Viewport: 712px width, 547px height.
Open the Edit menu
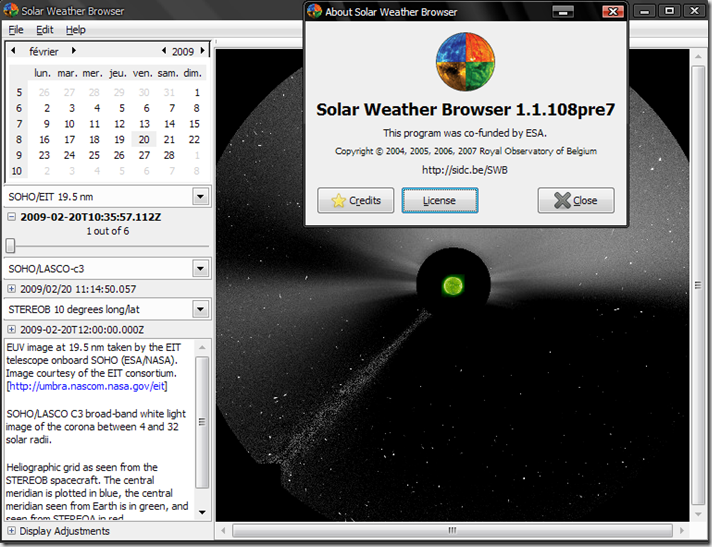44,30
